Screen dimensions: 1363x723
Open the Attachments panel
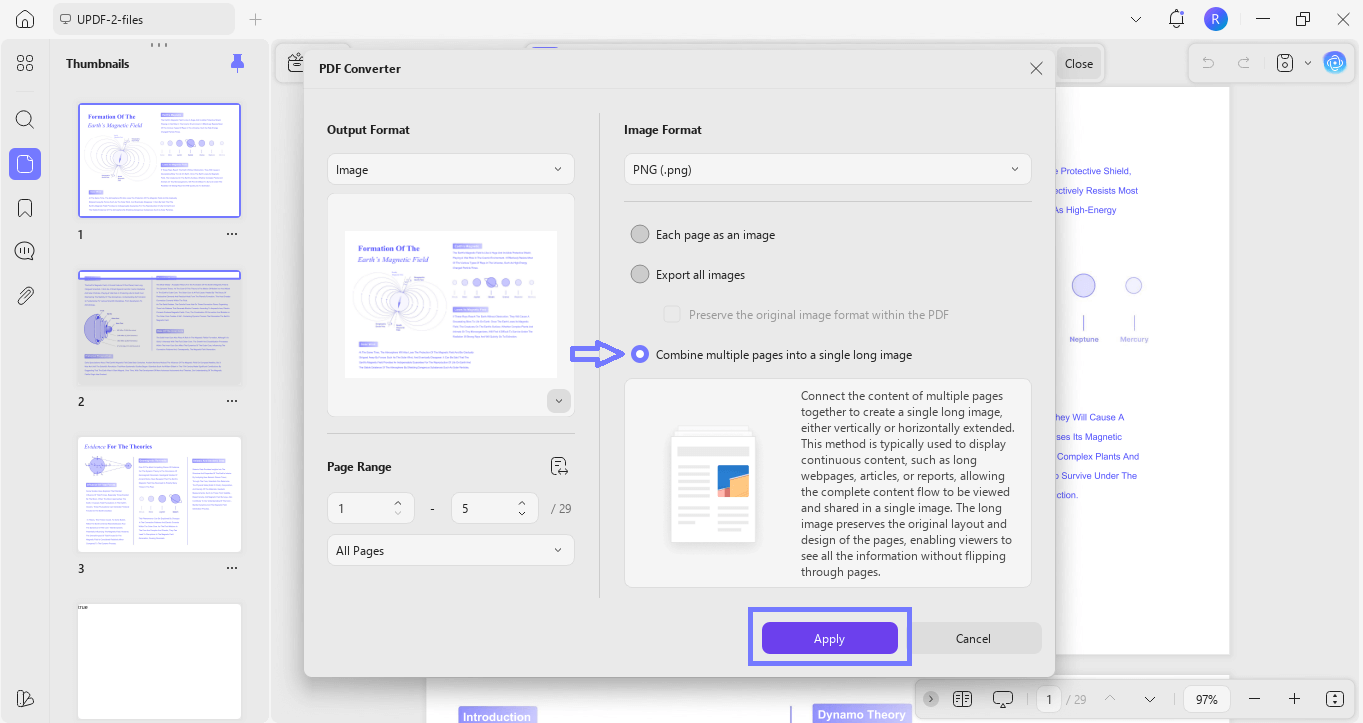point(25,294)
